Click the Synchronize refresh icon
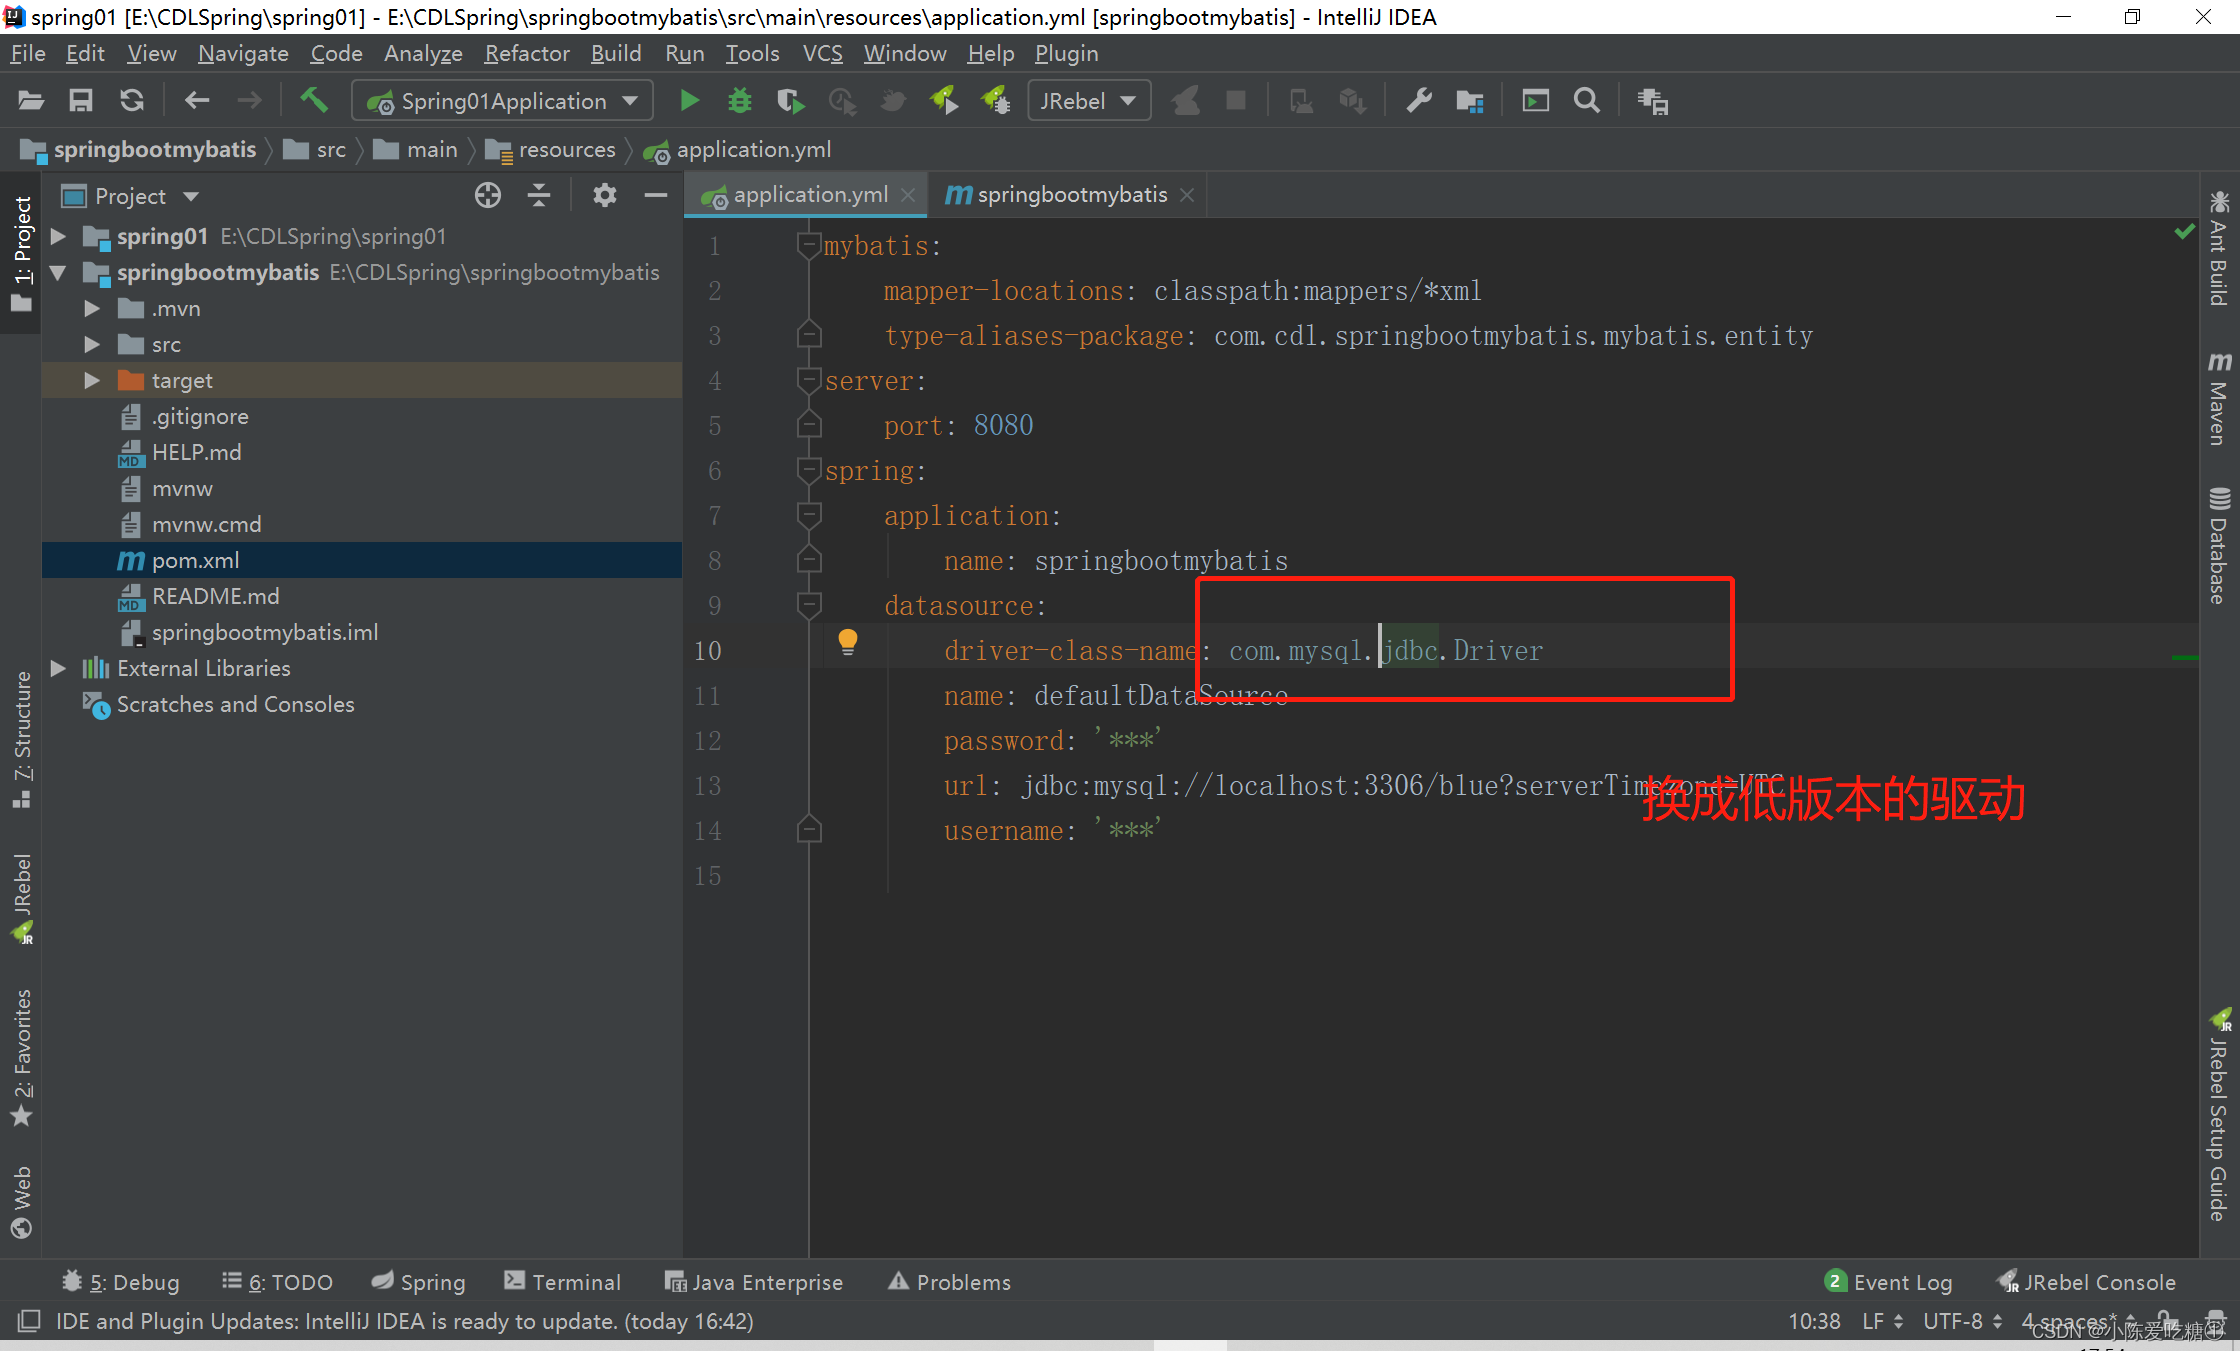The width and height of the screenshot is (2240, 1351). point(132,101)
